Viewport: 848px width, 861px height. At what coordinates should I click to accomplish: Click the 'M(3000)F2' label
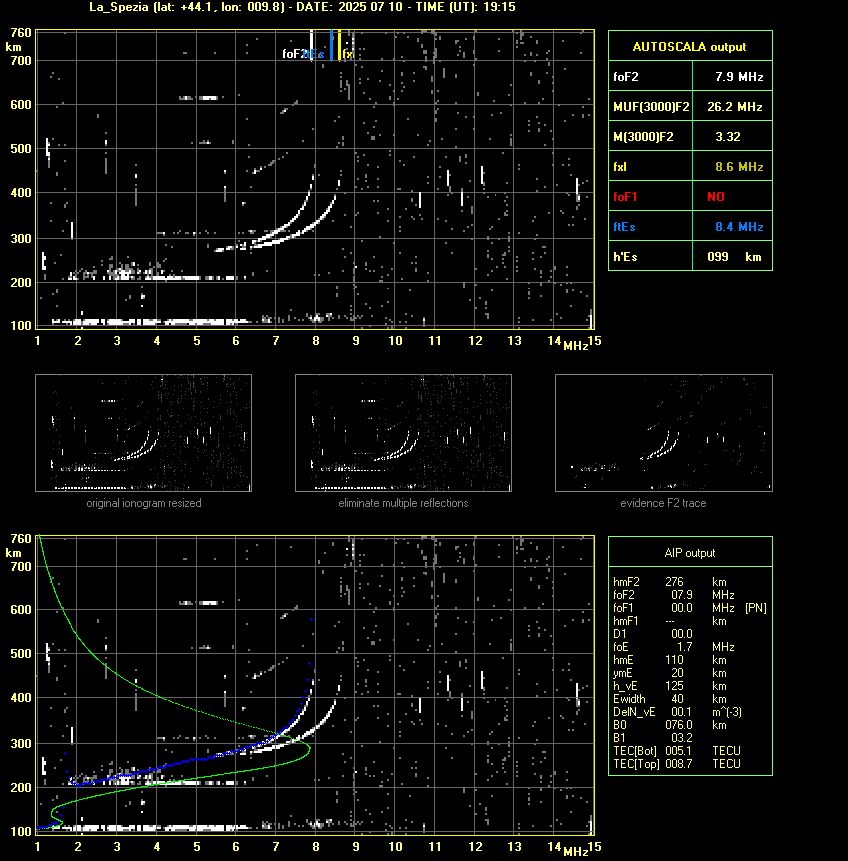(643, 137)
